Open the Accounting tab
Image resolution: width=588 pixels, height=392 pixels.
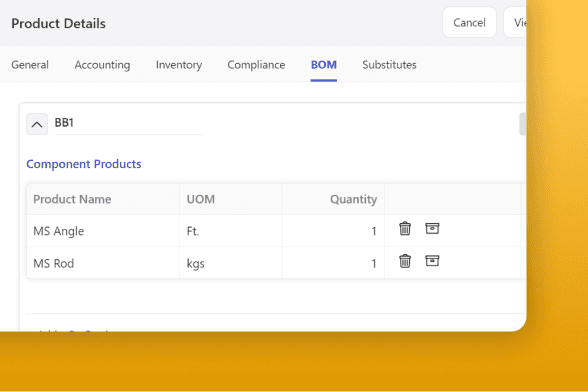(x=102, y=65)
